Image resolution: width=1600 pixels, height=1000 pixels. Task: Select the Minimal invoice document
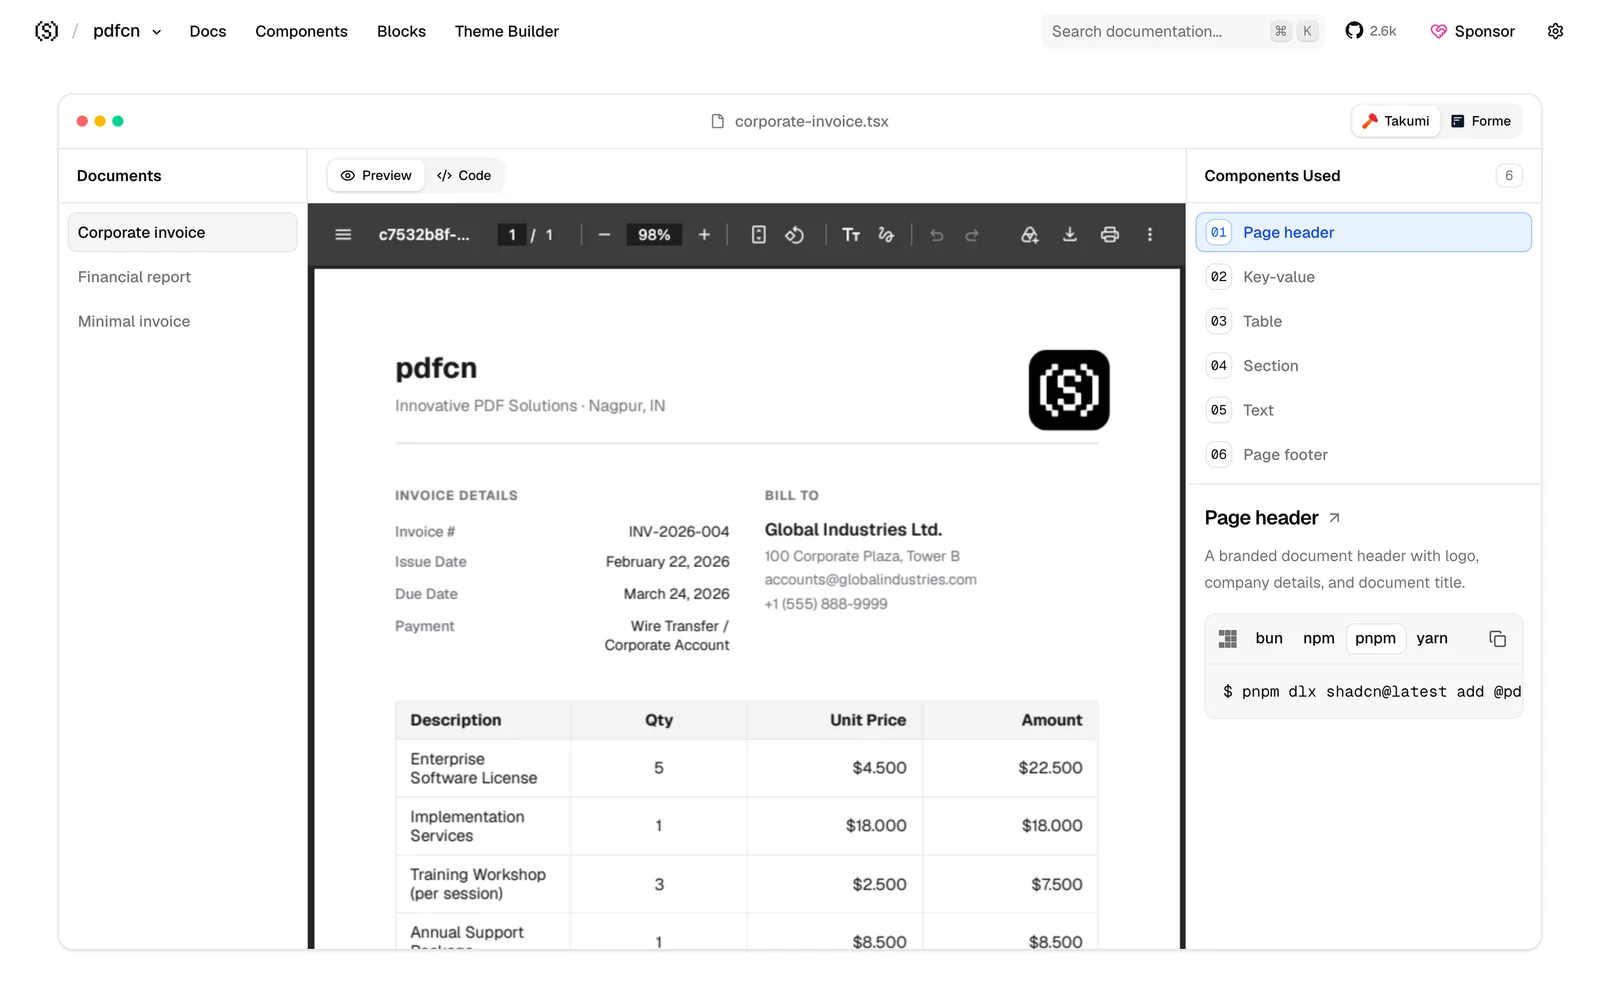183,322
